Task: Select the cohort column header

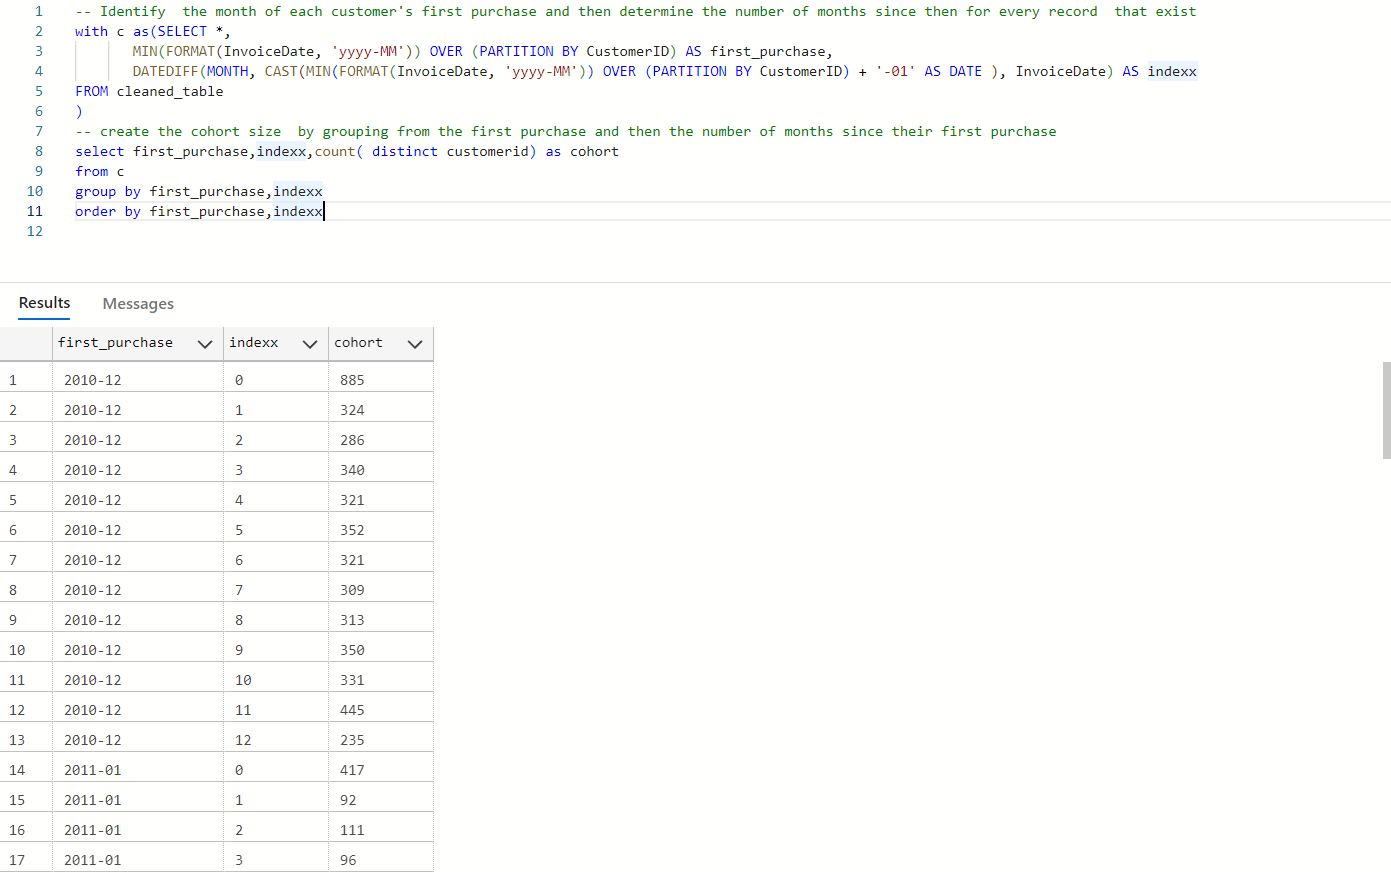Action: point(357,343)
